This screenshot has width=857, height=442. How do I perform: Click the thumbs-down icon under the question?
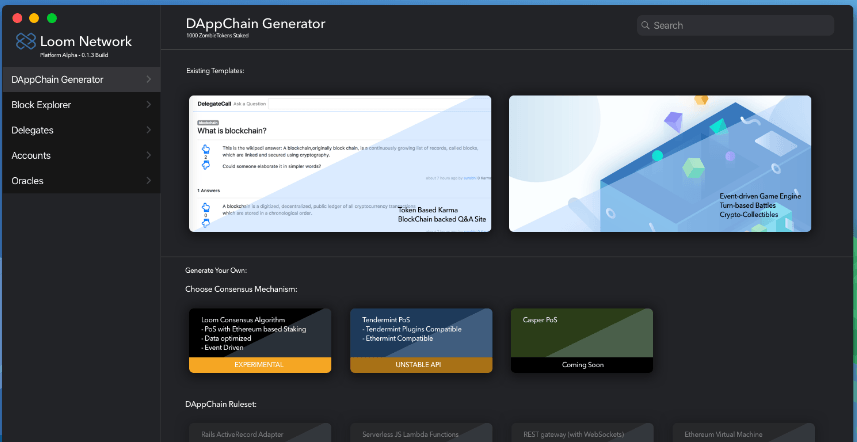(206, 166)
